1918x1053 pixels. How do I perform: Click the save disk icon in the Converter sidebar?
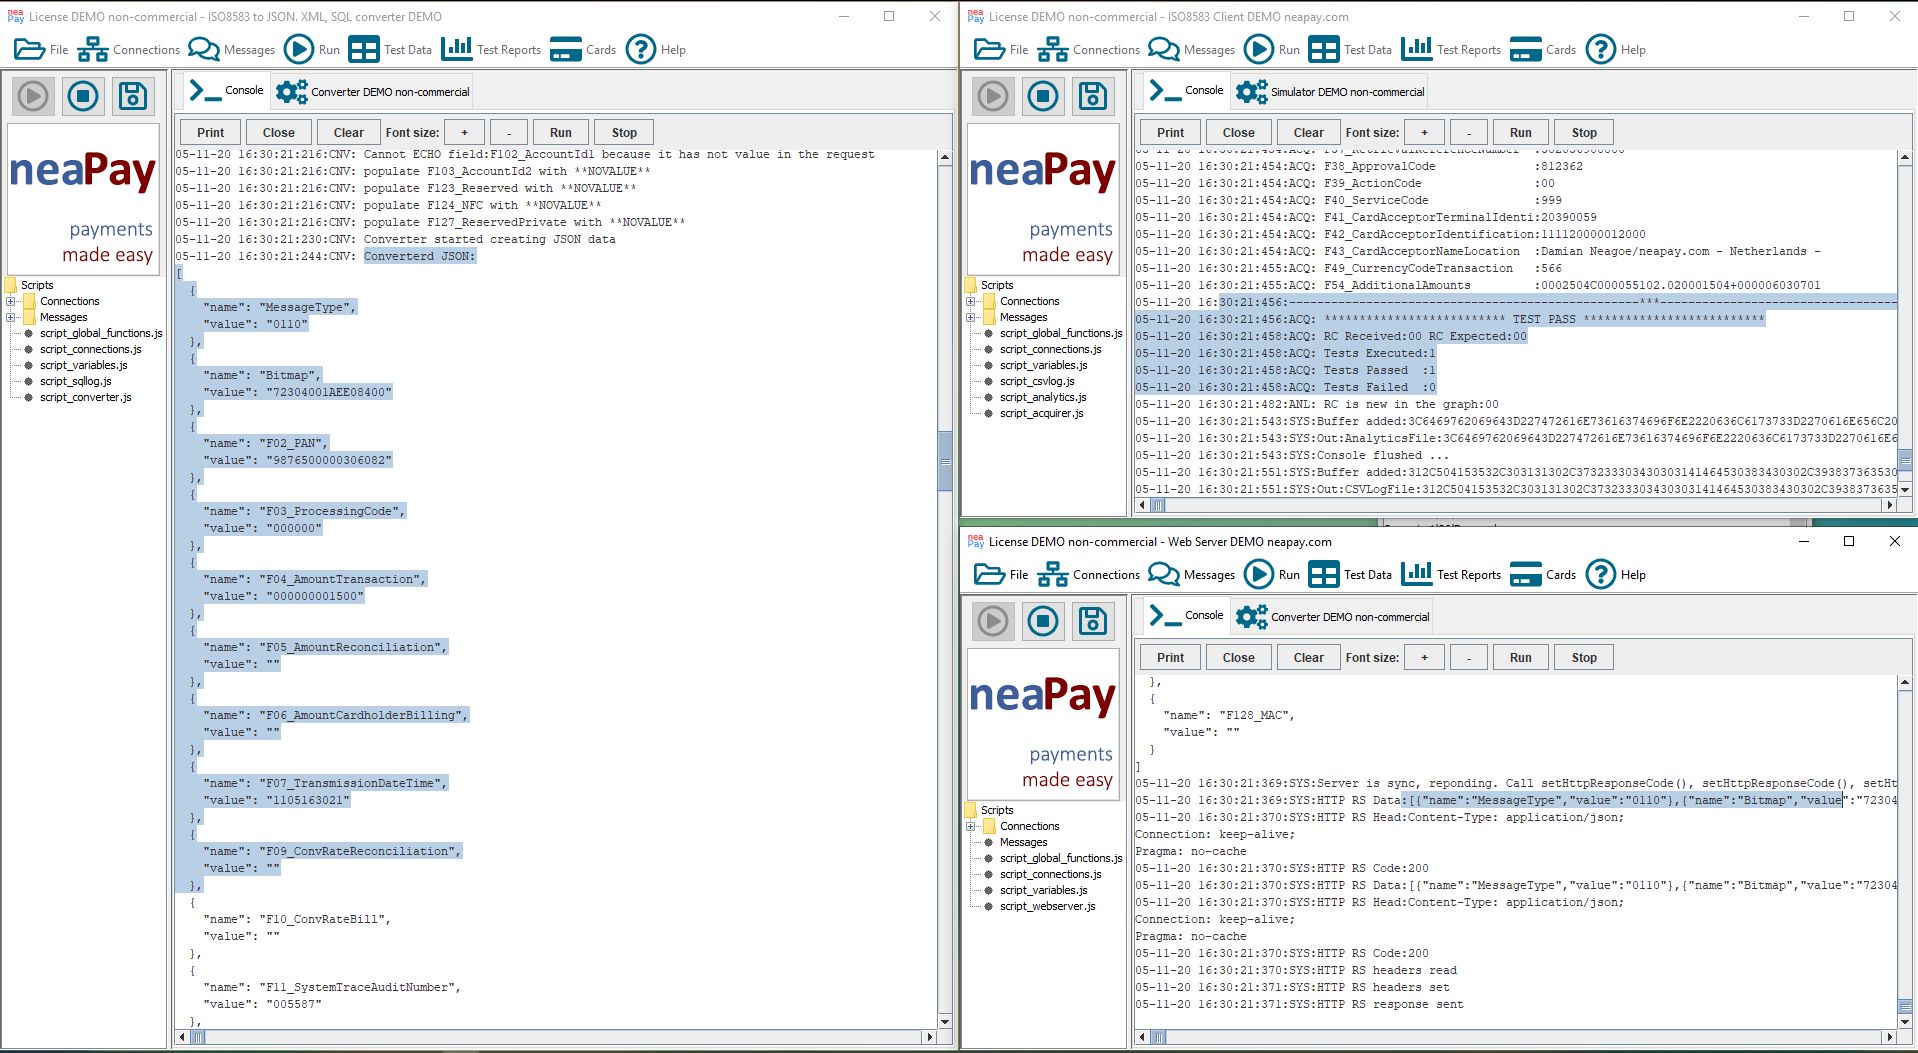133,96
